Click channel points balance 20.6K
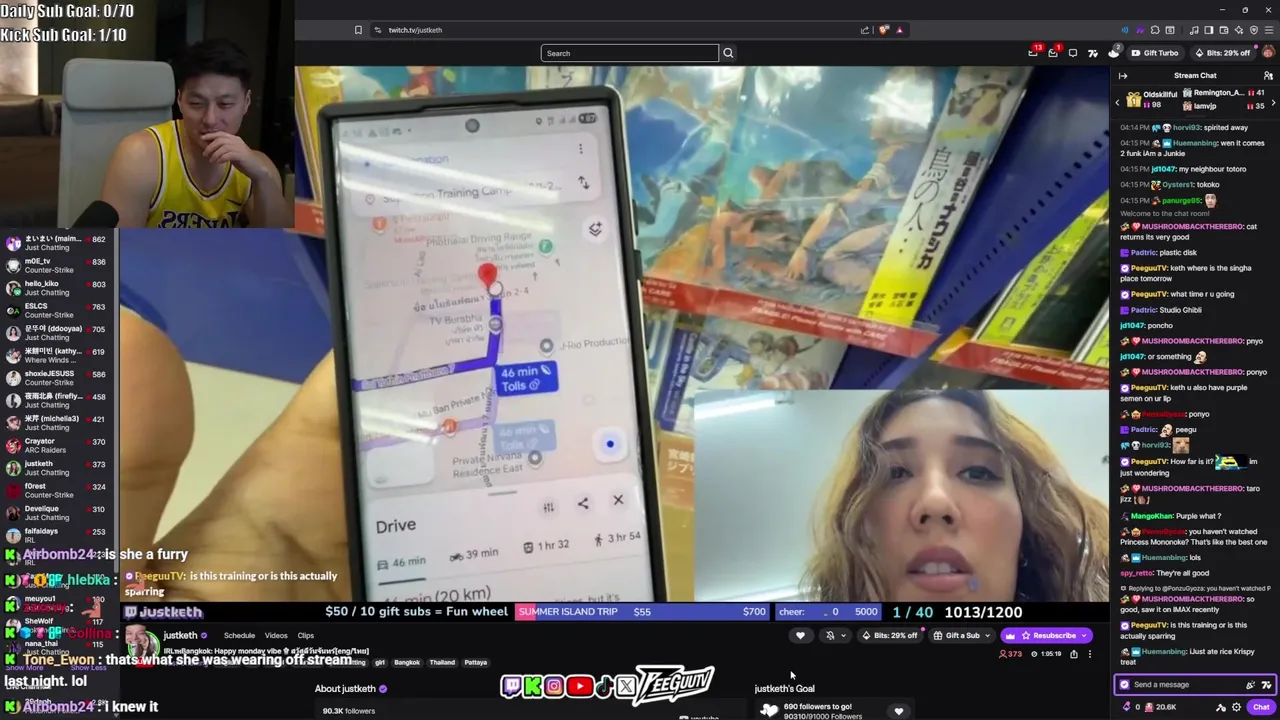Screen dimensions: 1280x720 point(1159,707)
